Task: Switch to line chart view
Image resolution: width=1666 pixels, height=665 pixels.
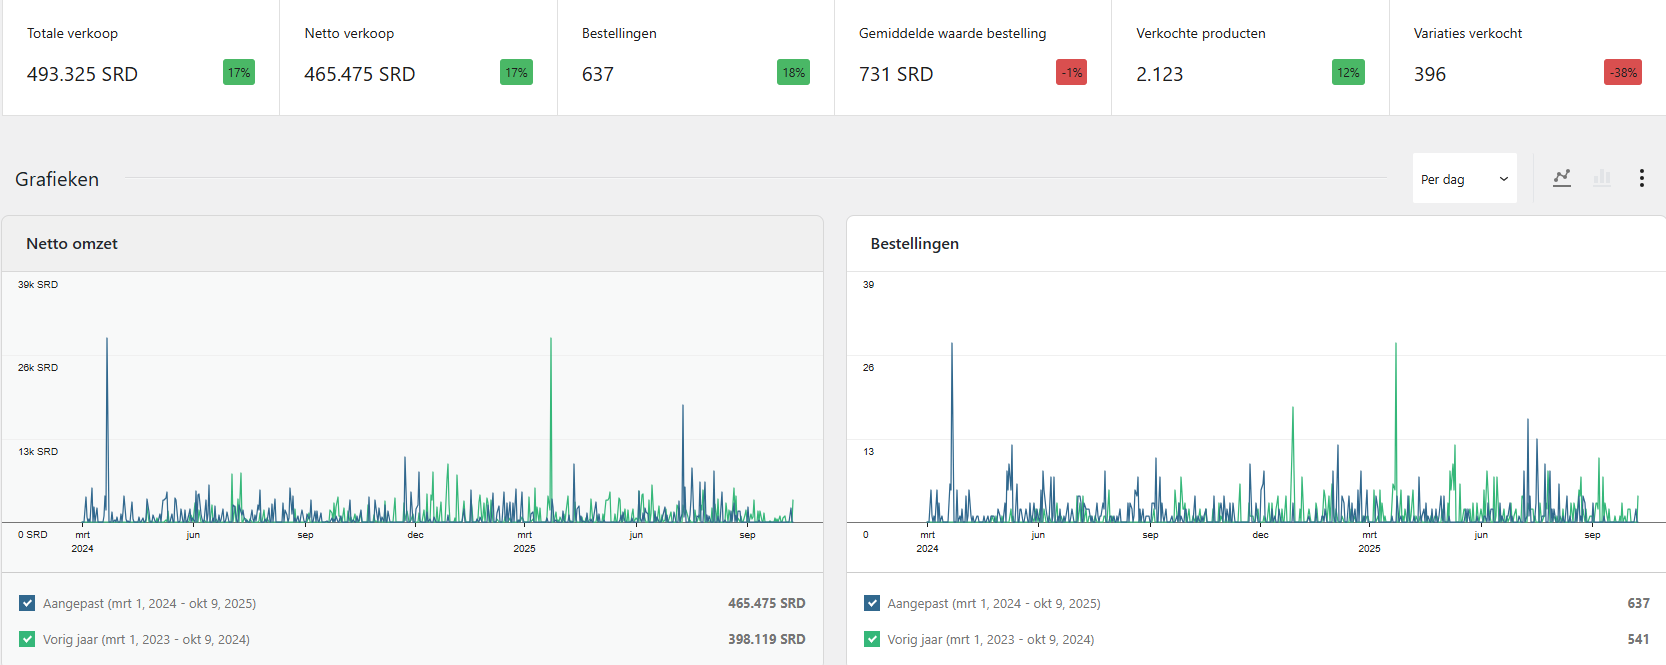Action: pyautogui.click(x=1561, y=178)
